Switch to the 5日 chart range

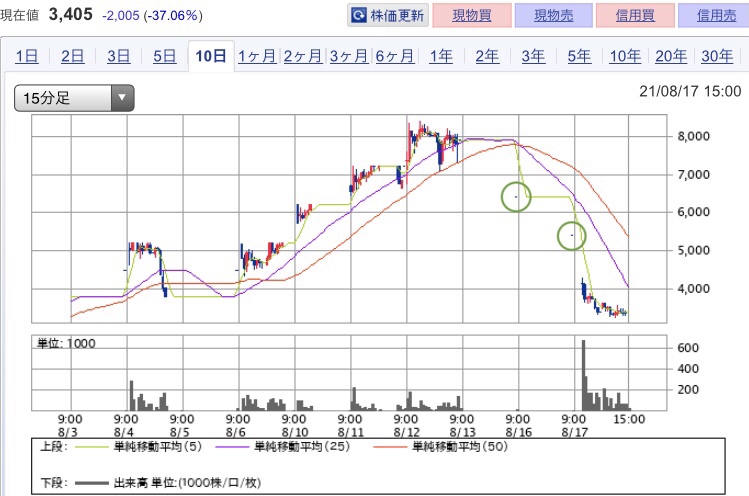(164, 56)
